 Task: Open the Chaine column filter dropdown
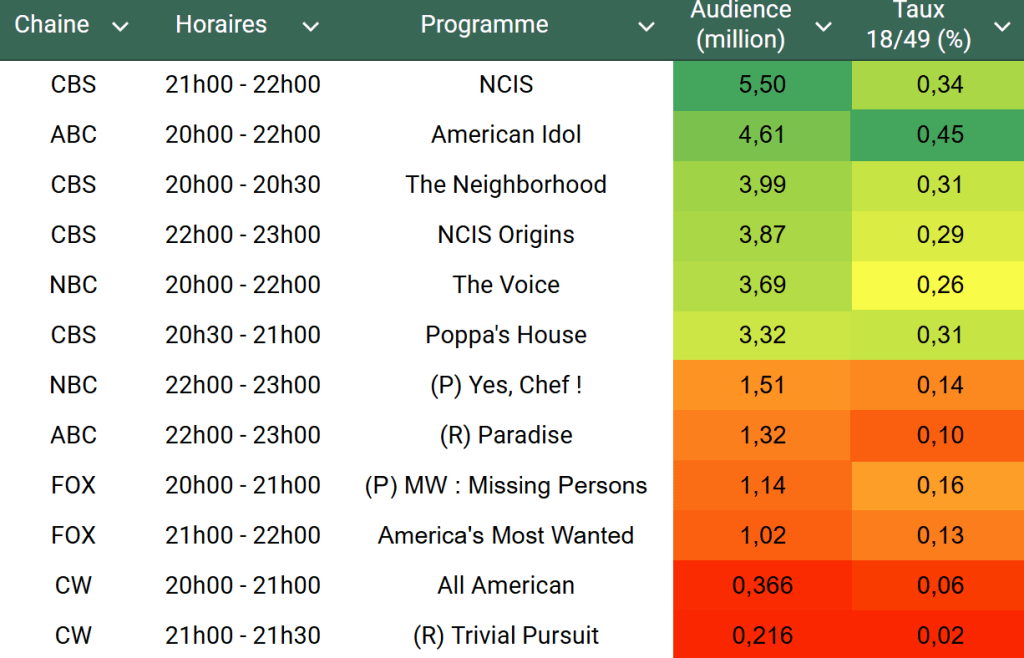pos(120,27)
